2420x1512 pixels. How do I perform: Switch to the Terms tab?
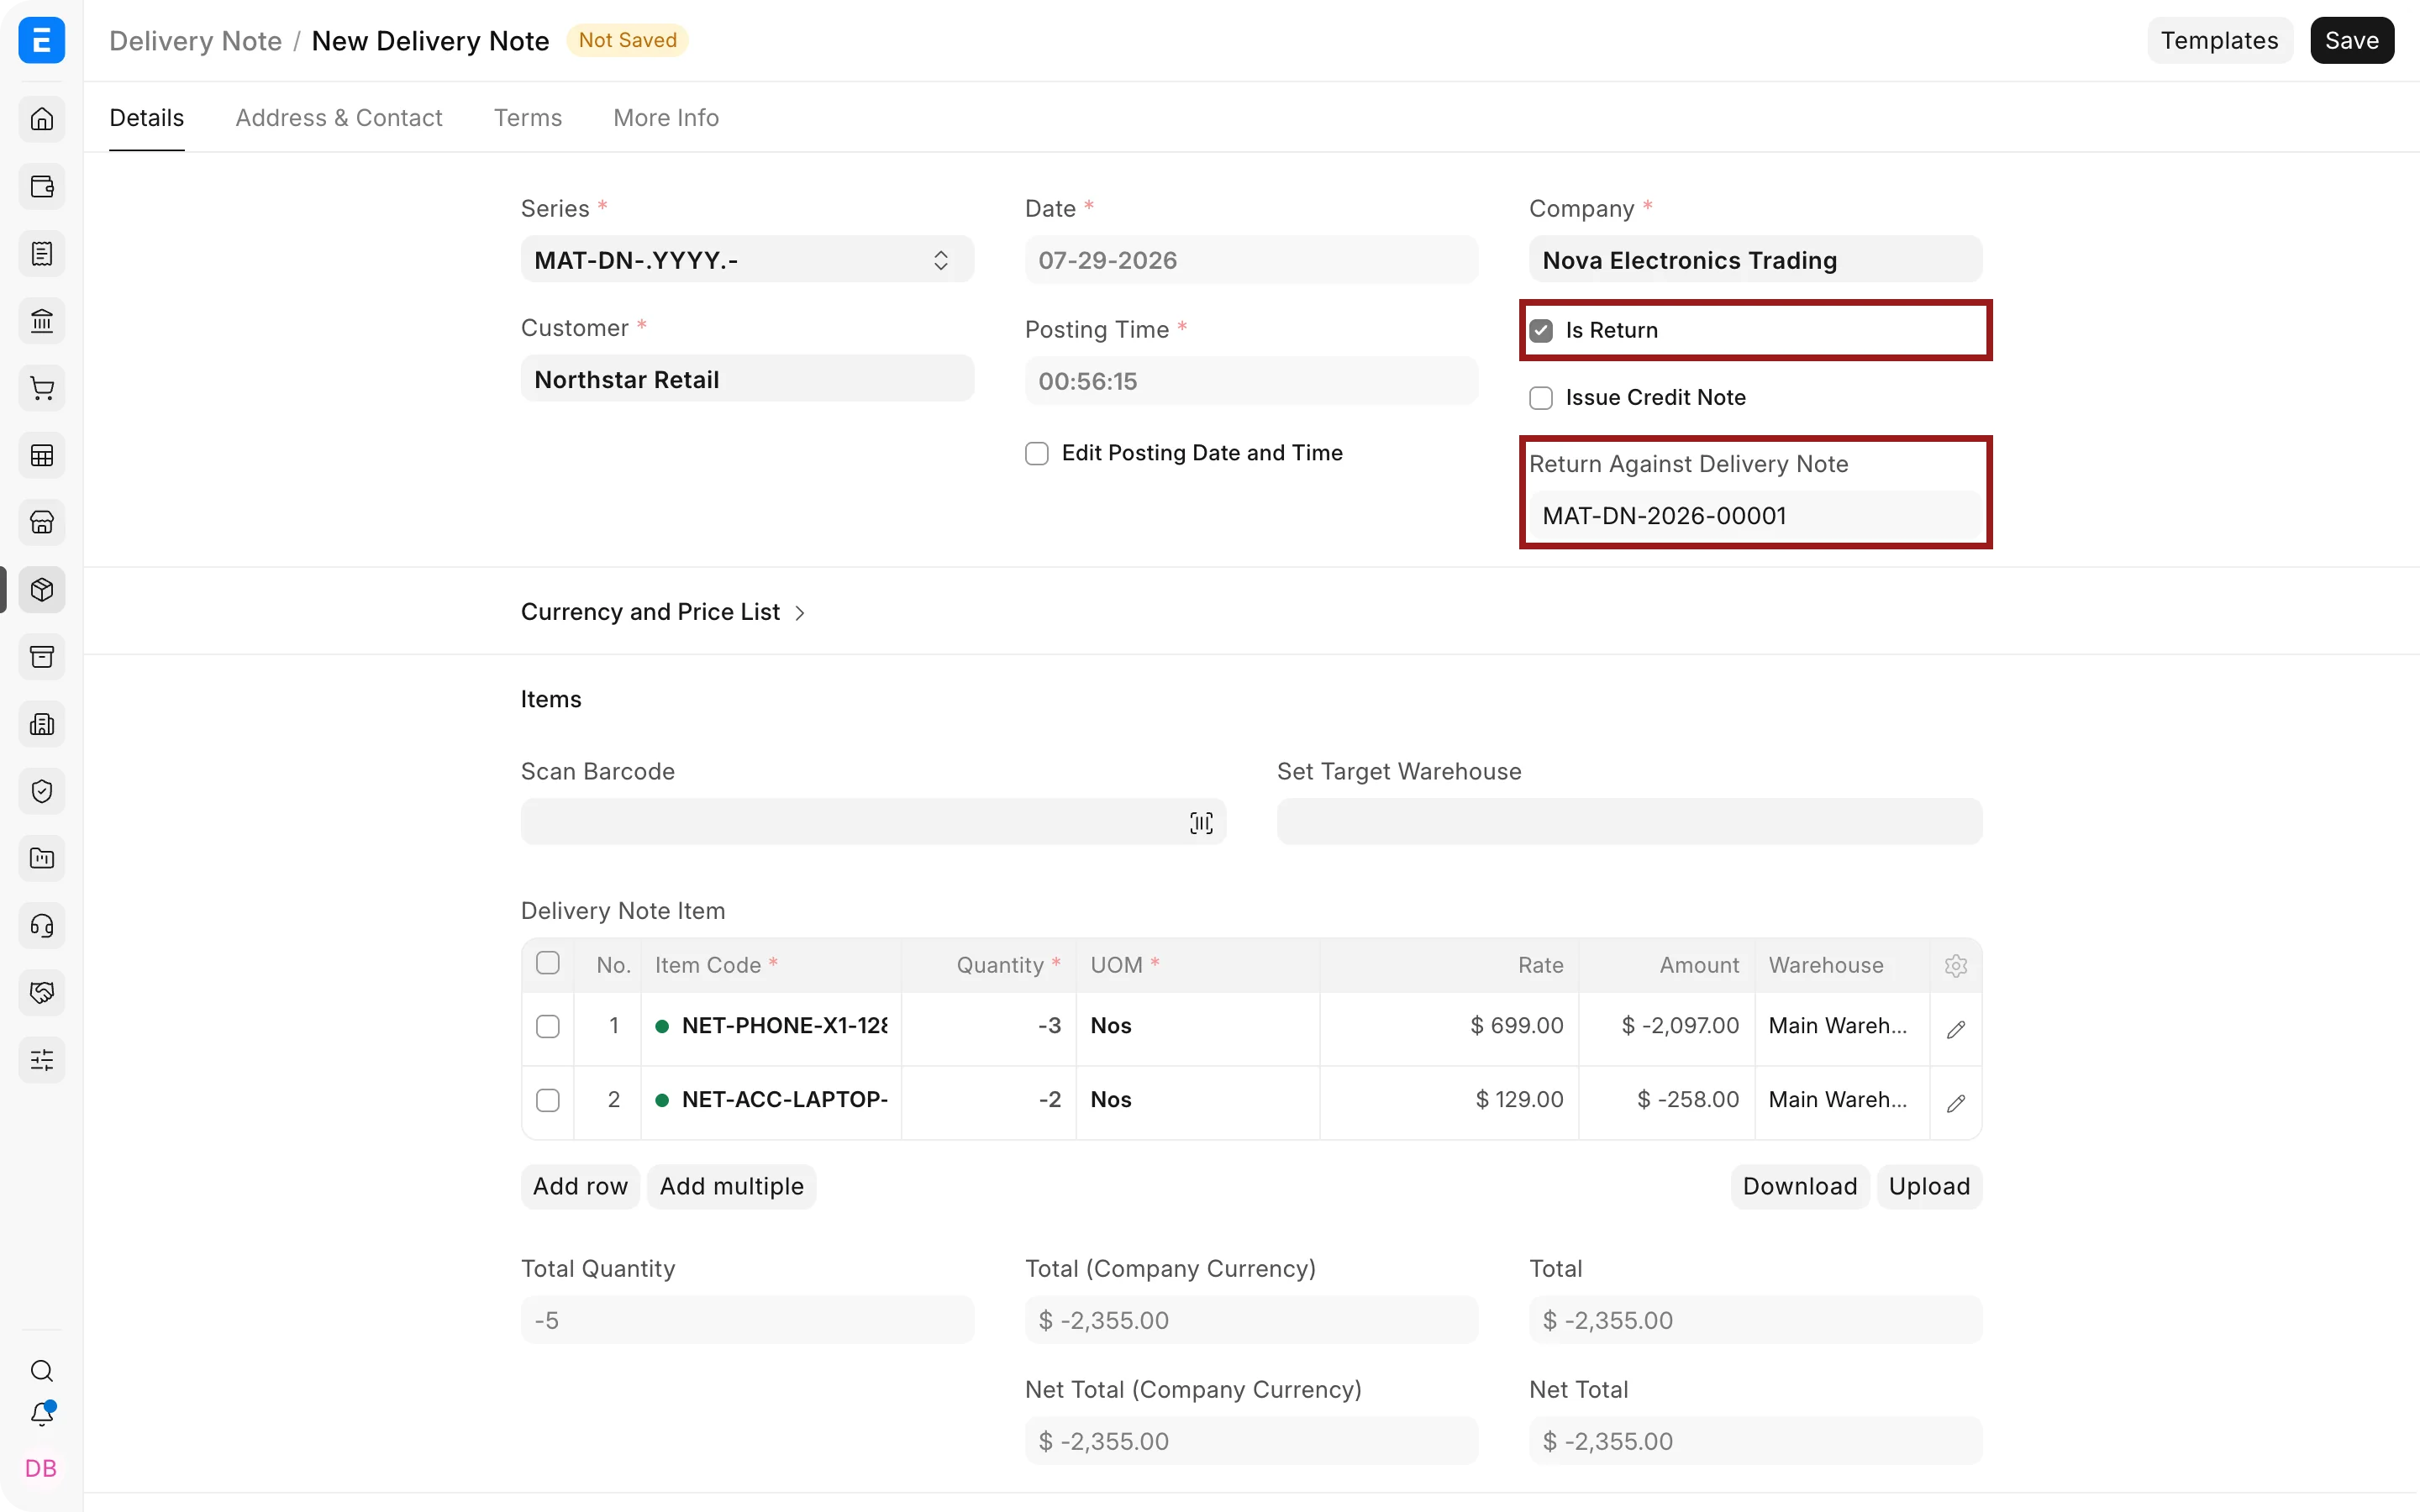click(x=528, y=118)
